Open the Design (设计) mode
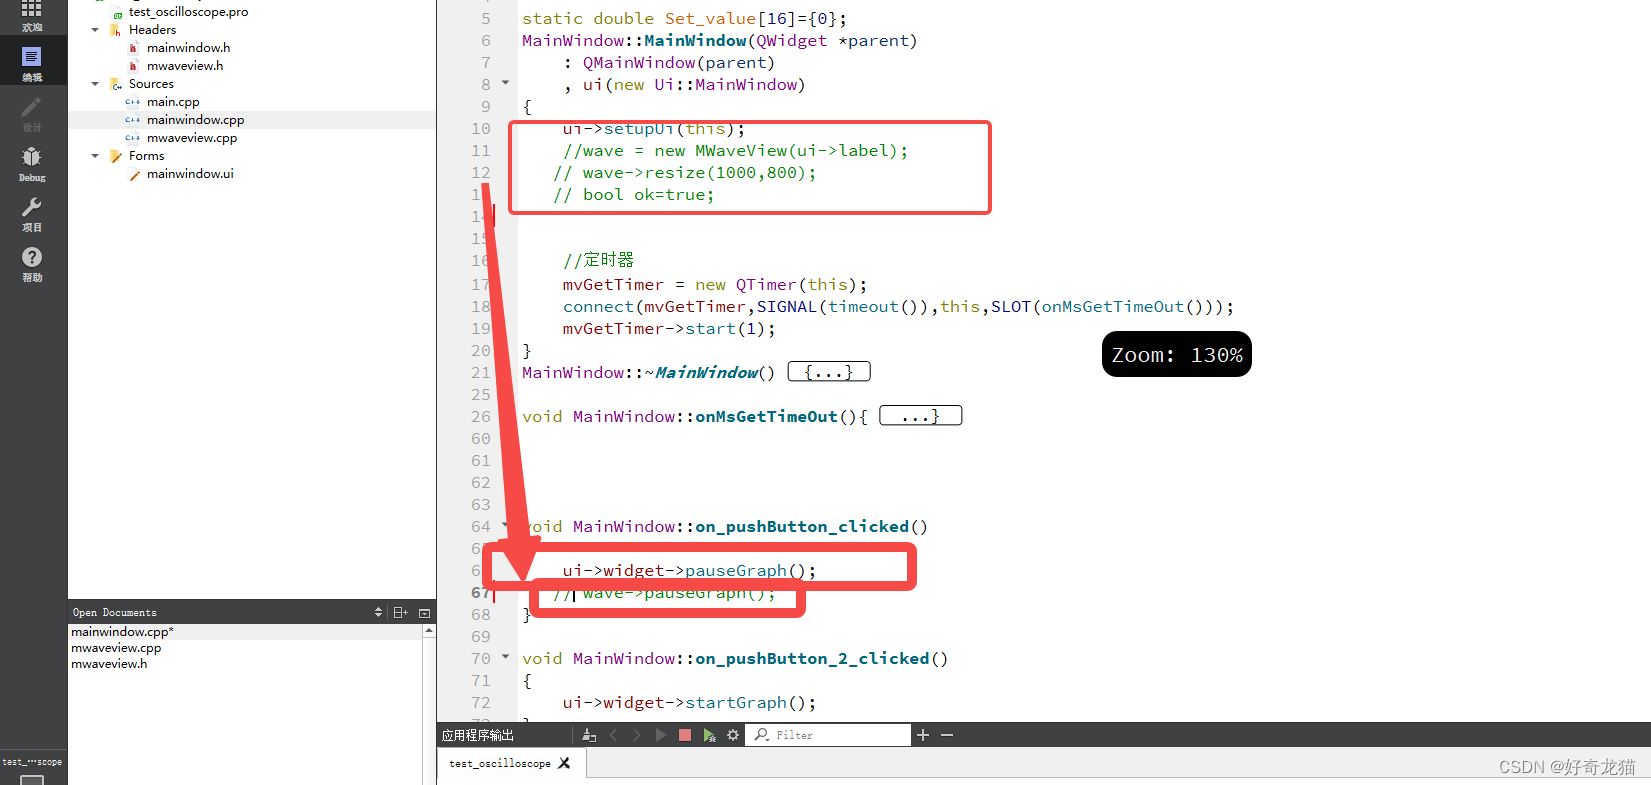The image size is (1651, 785). (x=32, y=113)
